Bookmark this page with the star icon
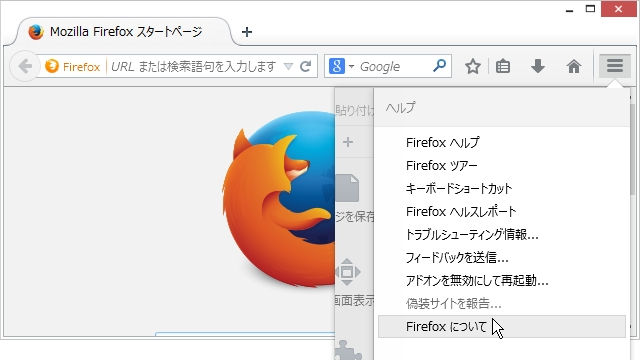Screen dimensions: 640x360 [x=473, y=66]
